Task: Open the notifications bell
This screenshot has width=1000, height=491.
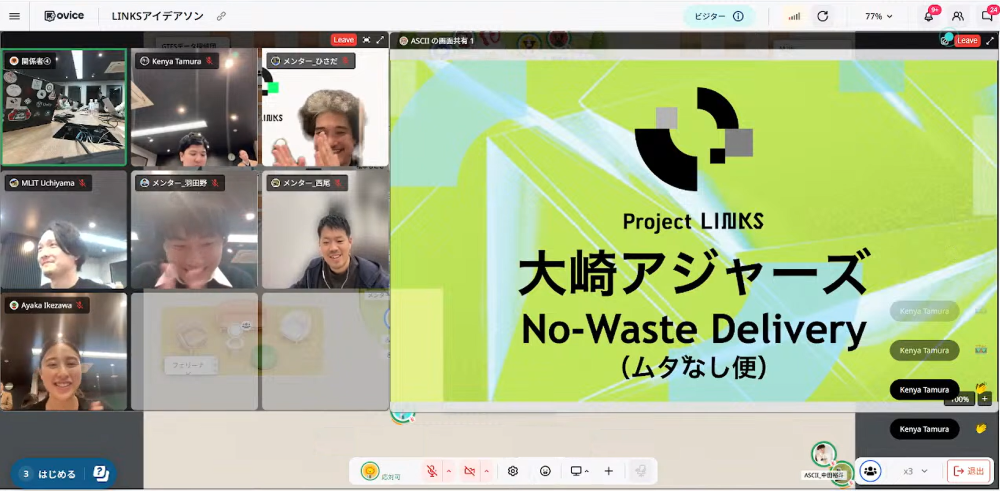Action: 929,17
